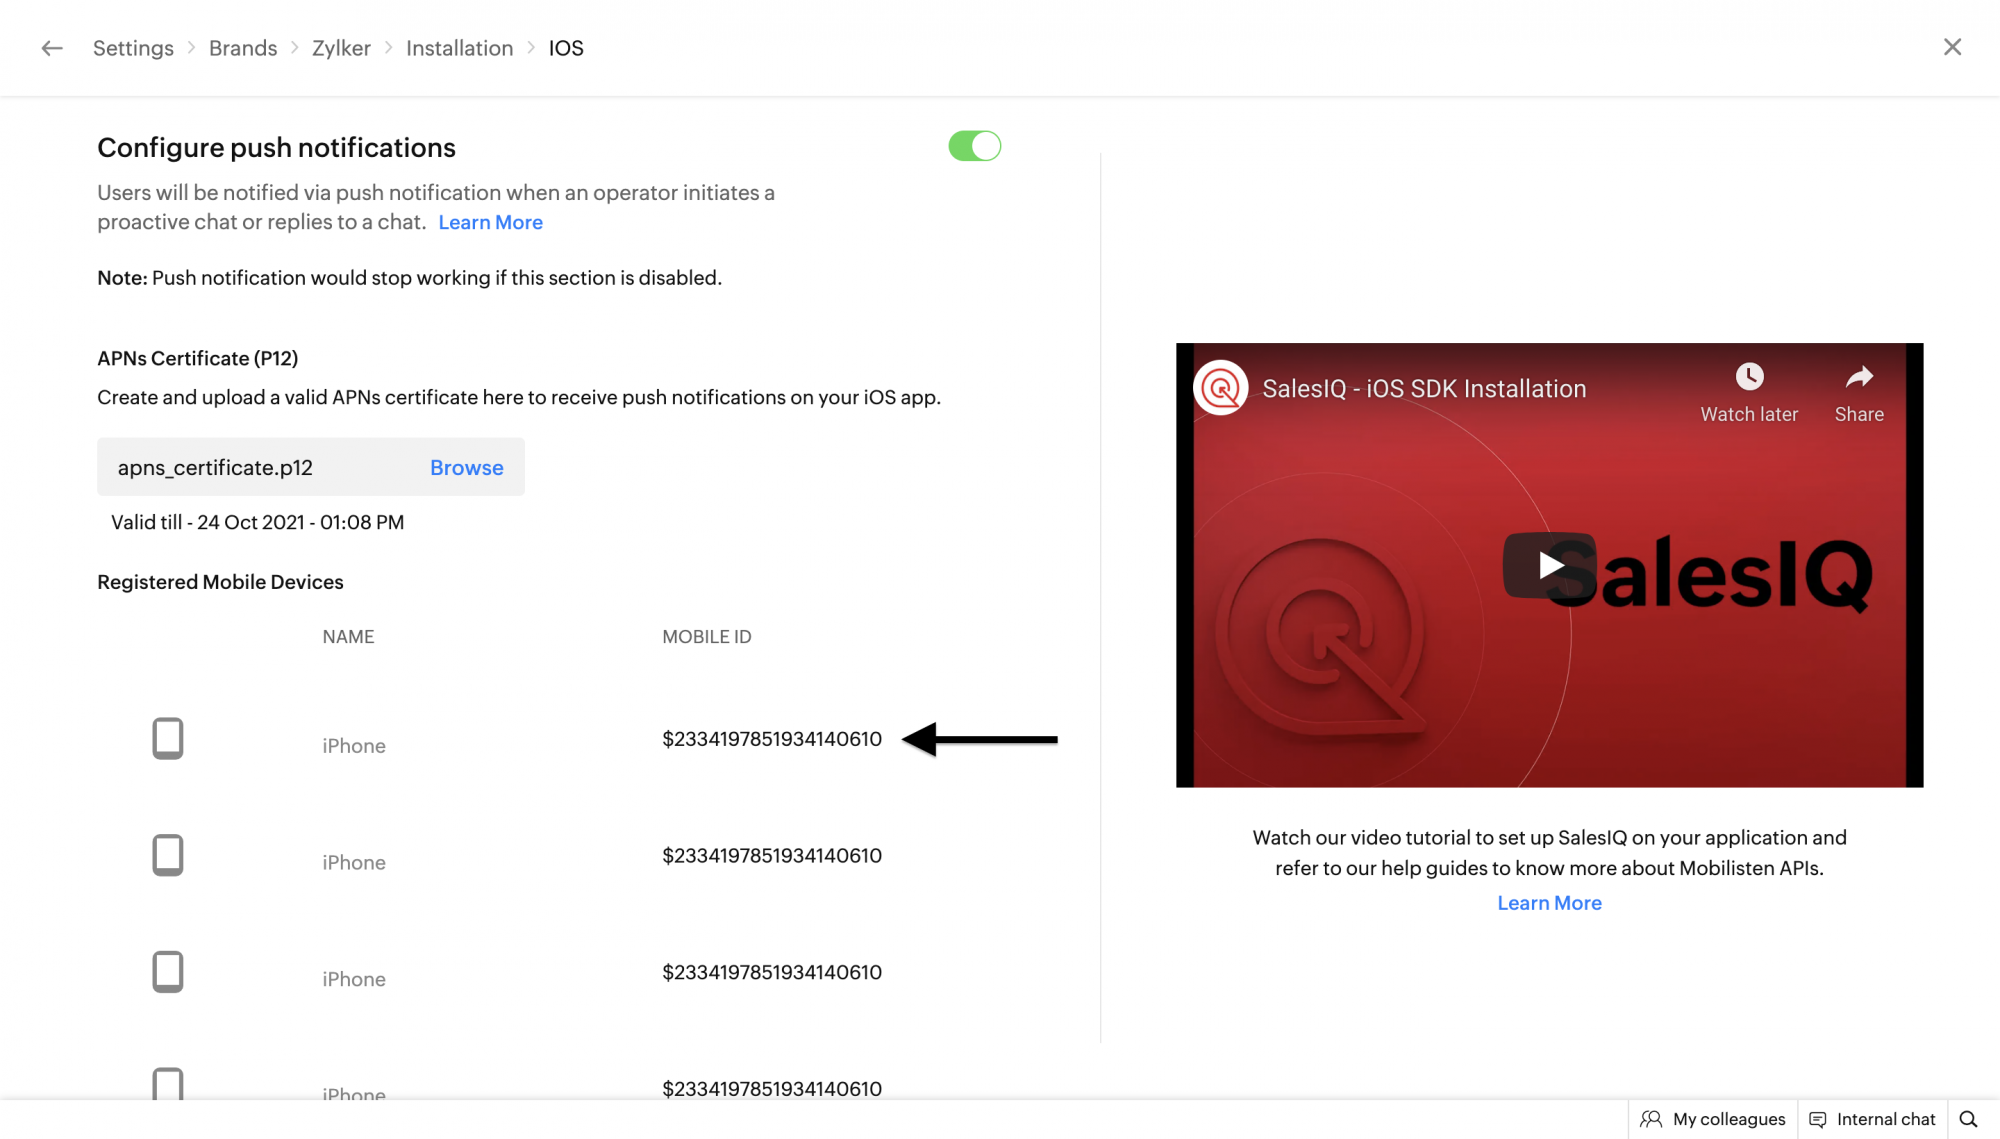Play the SalesIQ iOS SDK video
The width and height of the screenshot is (2000, 1139).
[x=1549, y=565]
